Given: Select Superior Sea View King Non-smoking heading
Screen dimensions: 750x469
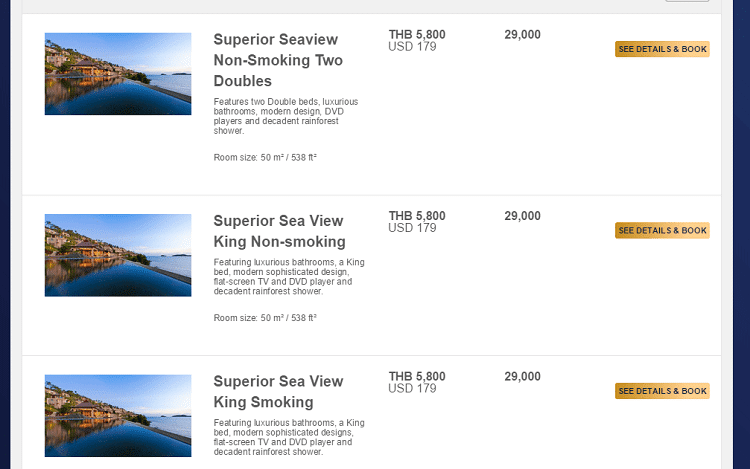Looking at the screenshot, I should pos(279,231).
